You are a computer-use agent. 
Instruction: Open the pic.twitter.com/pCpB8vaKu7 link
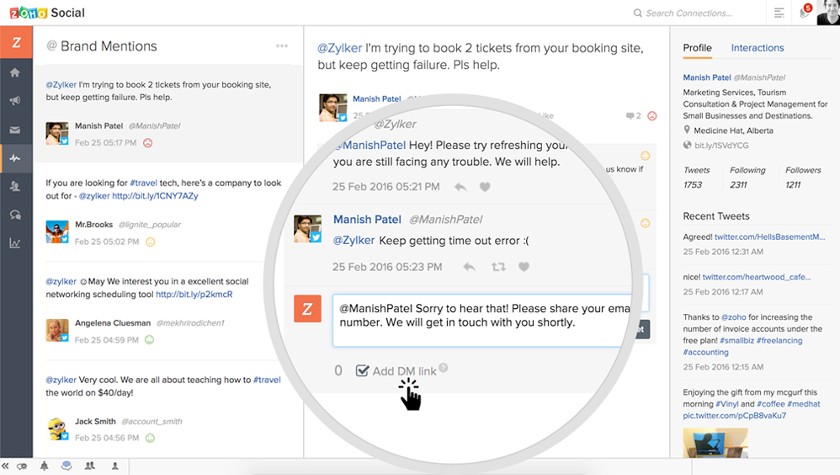(734, 416)
